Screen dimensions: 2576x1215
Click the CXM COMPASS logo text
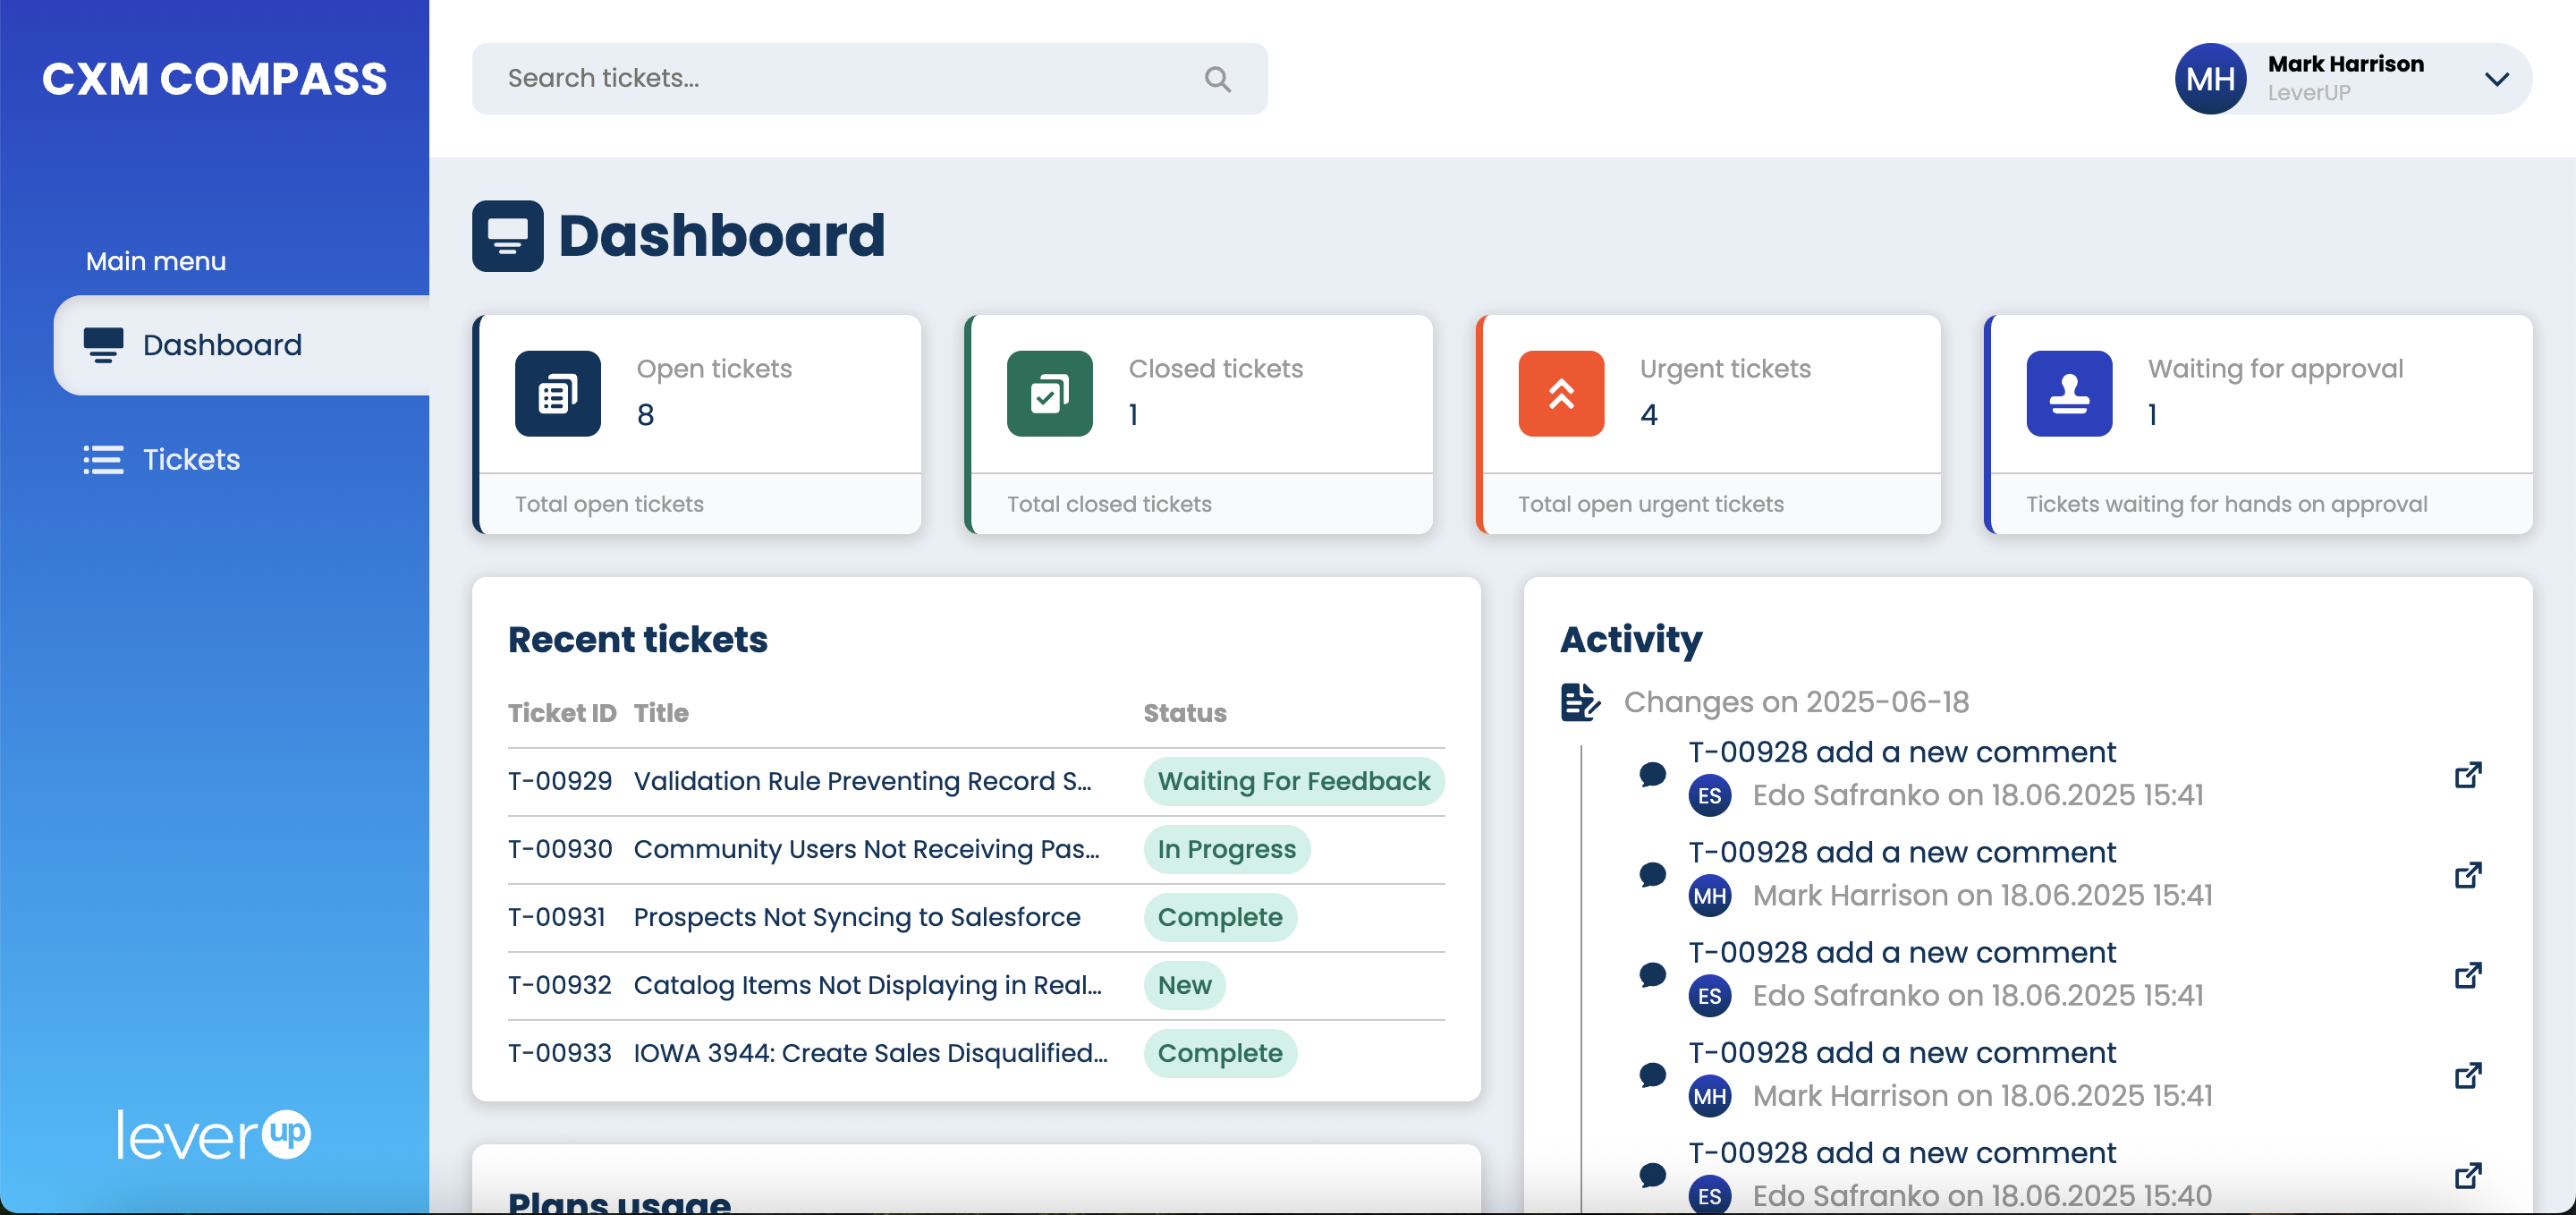point(214,79)
